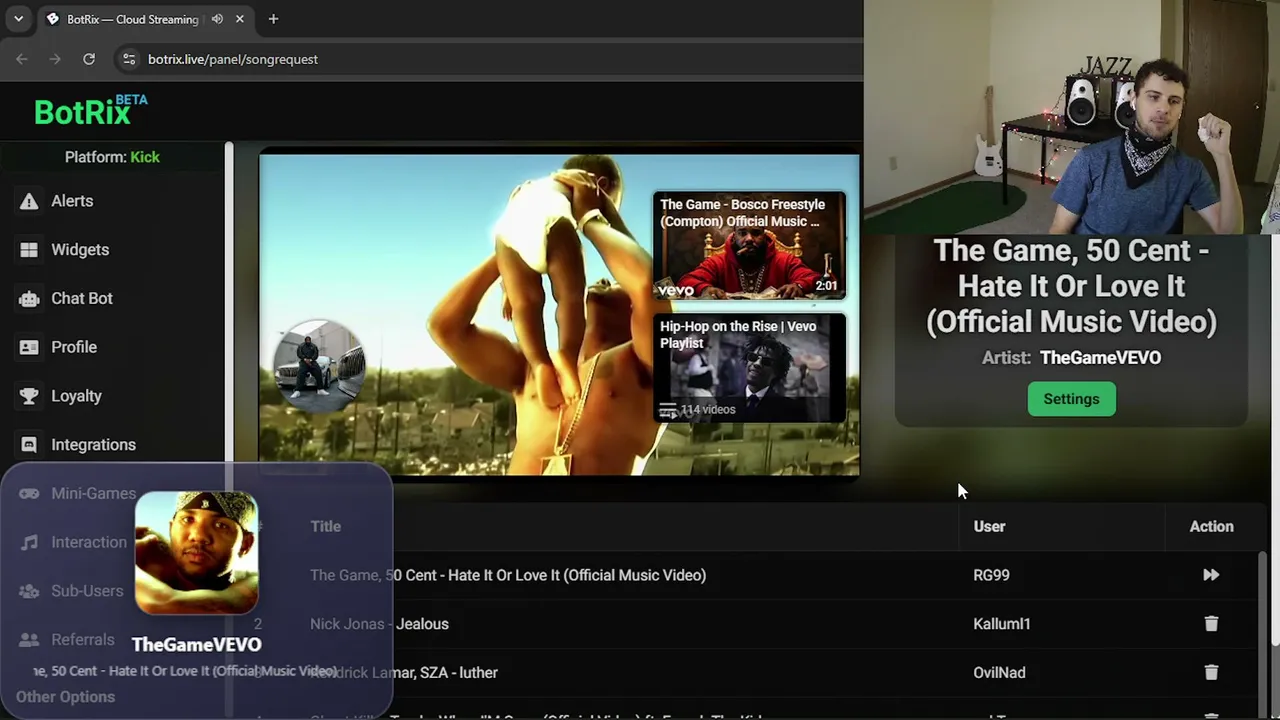Go to the Referrals menu item
The height and width of the screenshot is (720, 1280).
[83, 639]
